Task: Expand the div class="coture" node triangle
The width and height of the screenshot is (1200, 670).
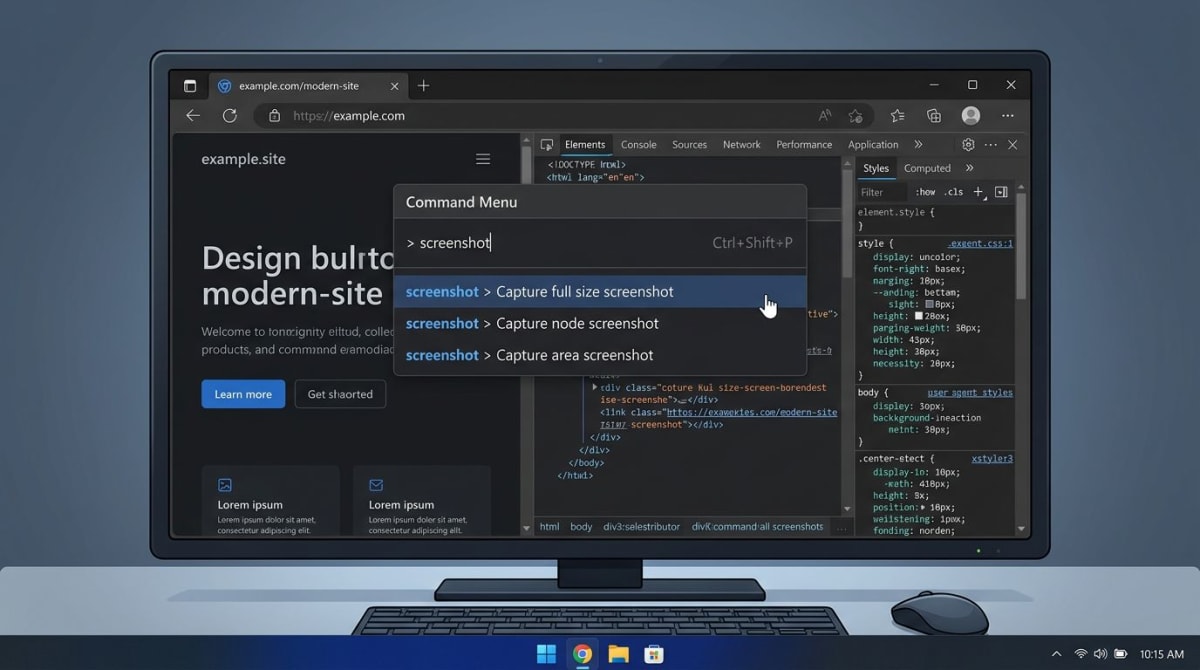Action: click(x=595, y=387)
